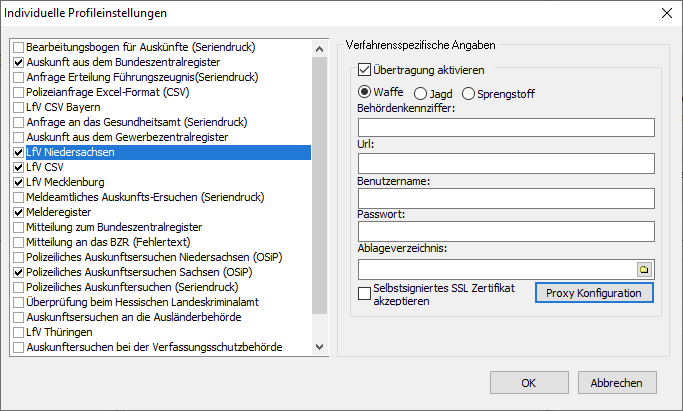Confirm with the OK button
The height and width of the screenshot is (411, 683).
point(528,382)
